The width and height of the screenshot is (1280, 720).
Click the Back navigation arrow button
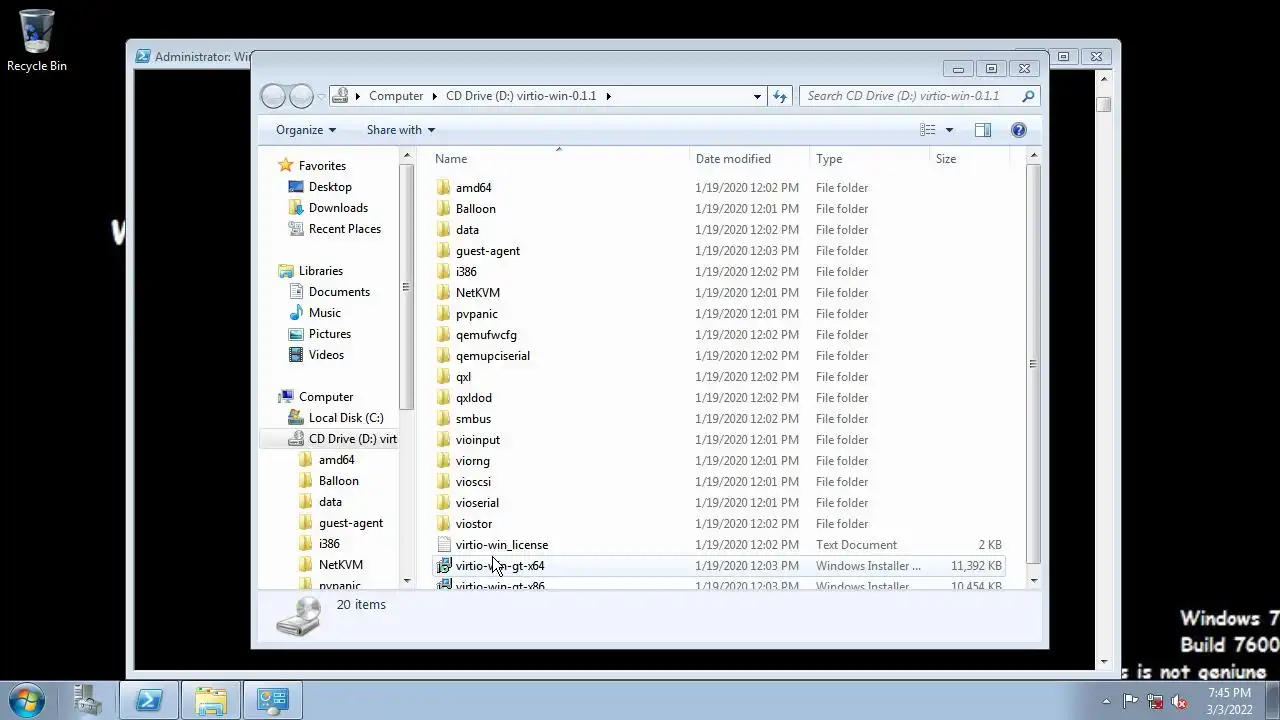pos(273,96)
